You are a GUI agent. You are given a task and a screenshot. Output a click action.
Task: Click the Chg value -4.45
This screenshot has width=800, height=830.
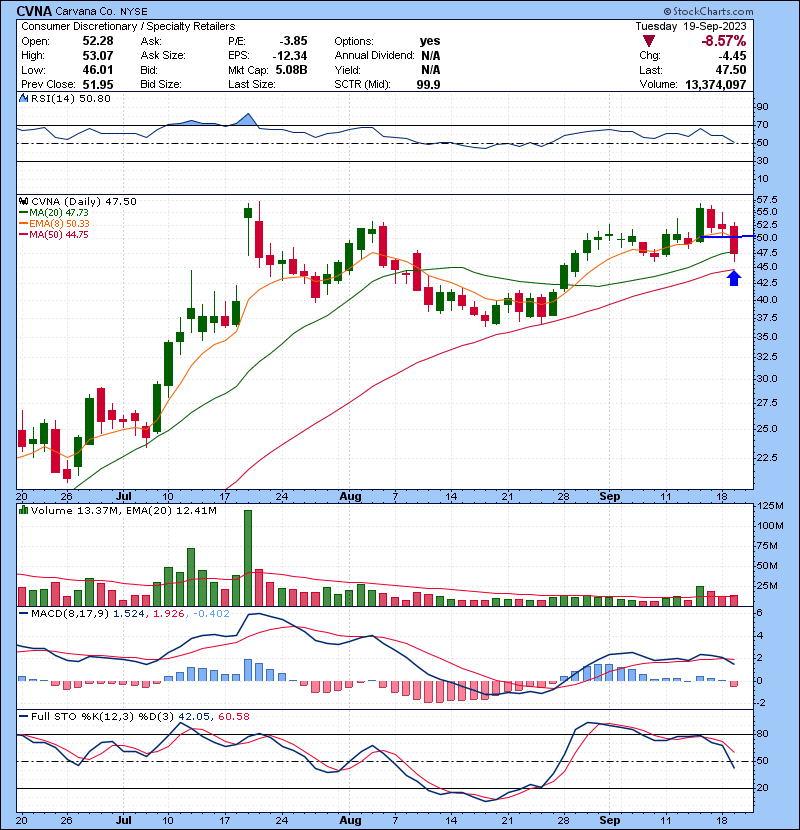point(732,56)
